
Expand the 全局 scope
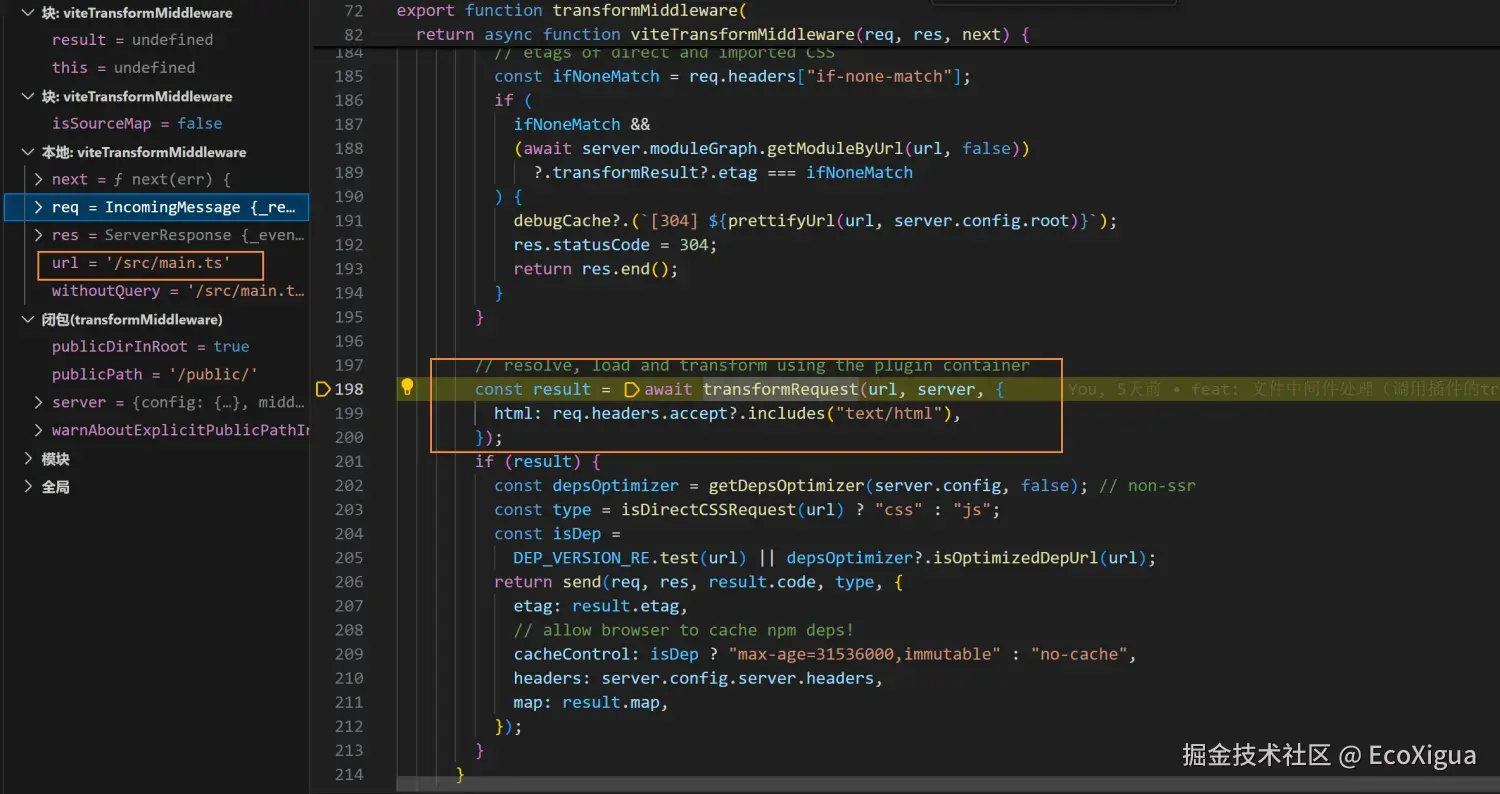[29, 487]
